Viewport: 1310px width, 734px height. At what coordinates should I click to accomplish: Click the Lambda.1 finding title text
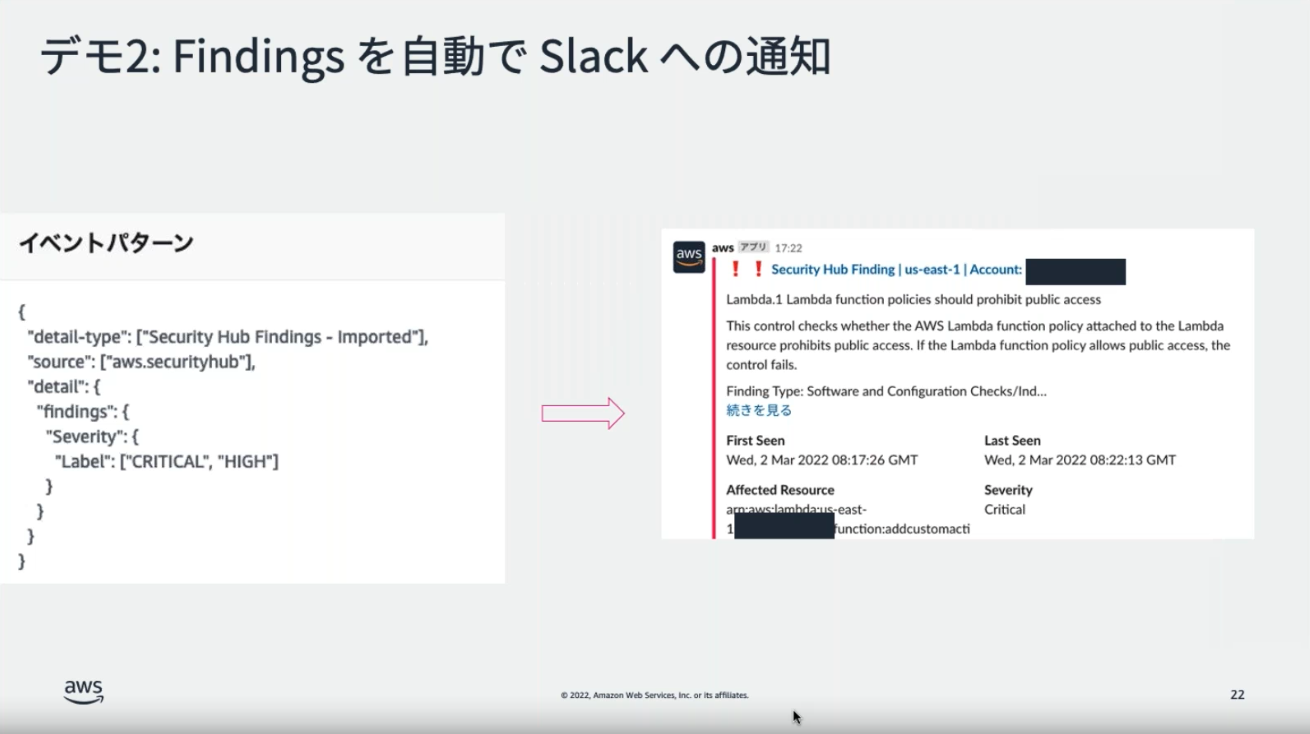coord(913,299)
